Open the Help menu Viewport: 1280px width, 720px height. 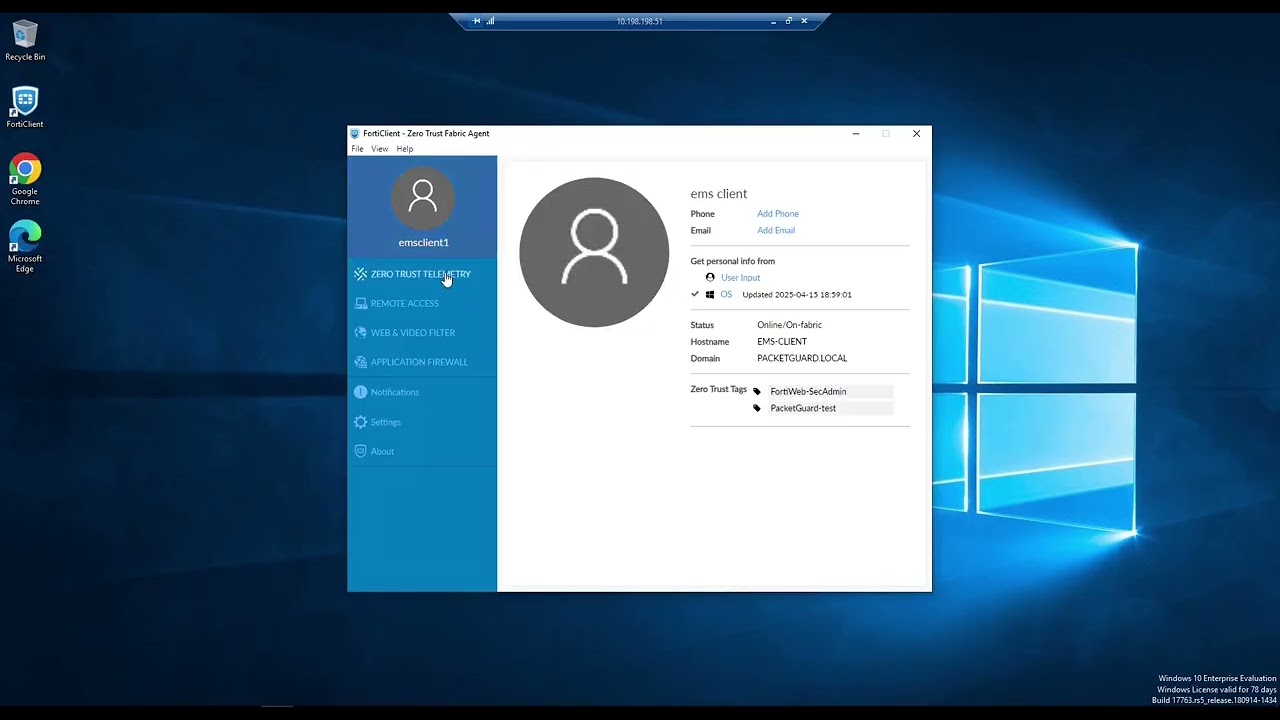click(405, 149)
